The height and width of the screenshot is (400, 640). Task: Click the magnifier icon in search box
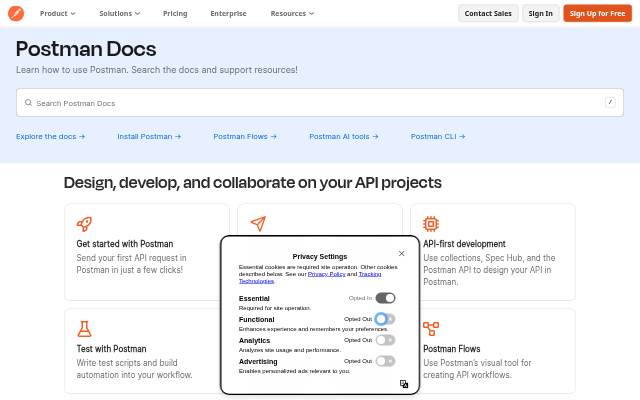[28, 102]
